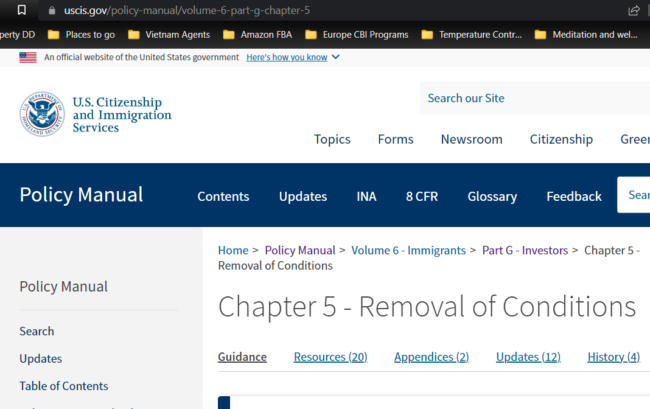This screenshot has height=409, width=650.
Task: Open the Amazon FBA bookmark folder
Action: tap(257, 35)
